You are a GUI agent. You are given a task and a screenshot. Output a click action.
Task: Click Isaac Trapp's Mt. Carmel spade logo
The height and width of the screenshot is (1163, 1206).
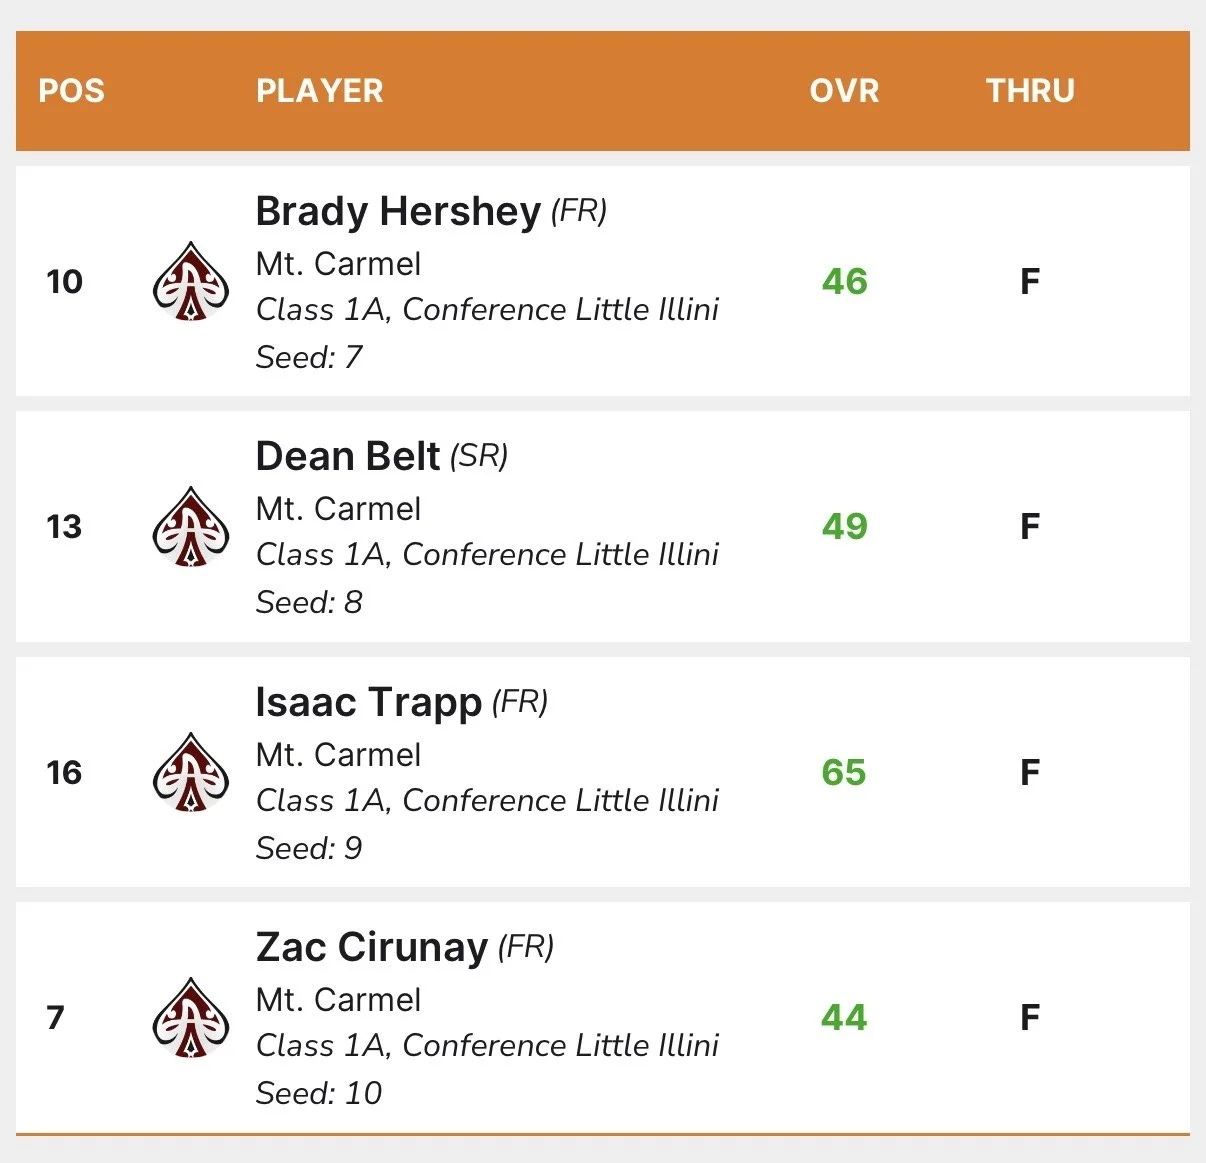(x=191, y=773)
